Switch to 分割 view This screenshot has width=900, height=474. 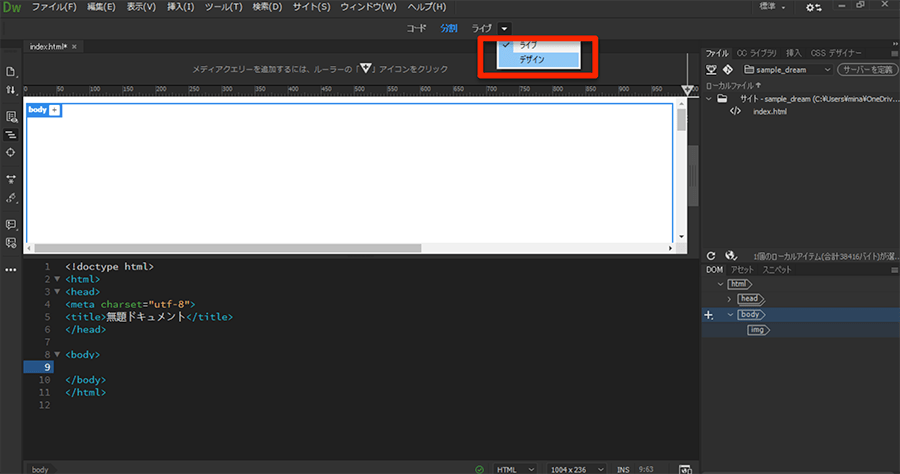coord(449,28)
